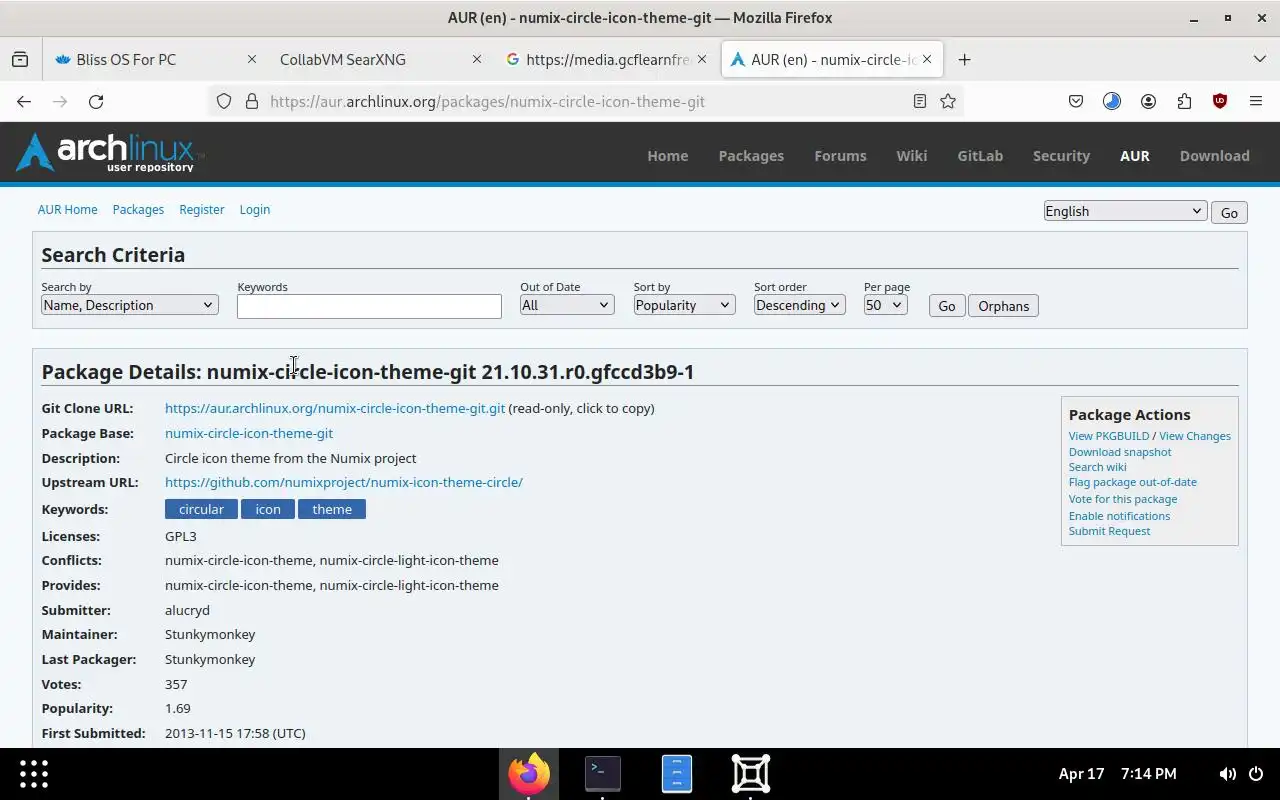Open View PKGBUILD link
The height and width of the screenshot is (800, 1280).
(x=1109, y=436)
